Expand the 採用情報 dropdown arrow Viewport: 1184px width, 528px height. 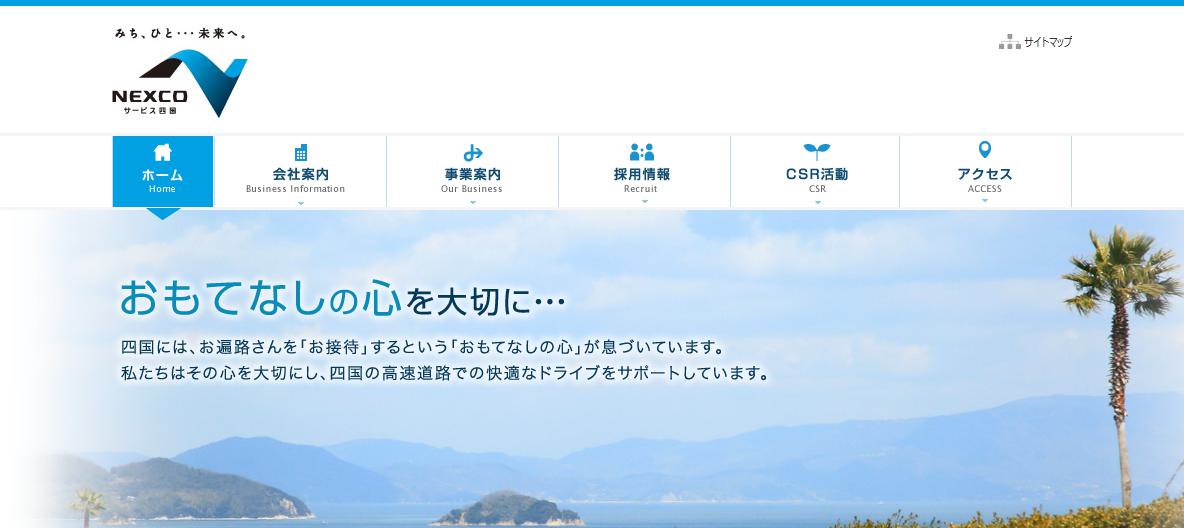tap(644, 202)
